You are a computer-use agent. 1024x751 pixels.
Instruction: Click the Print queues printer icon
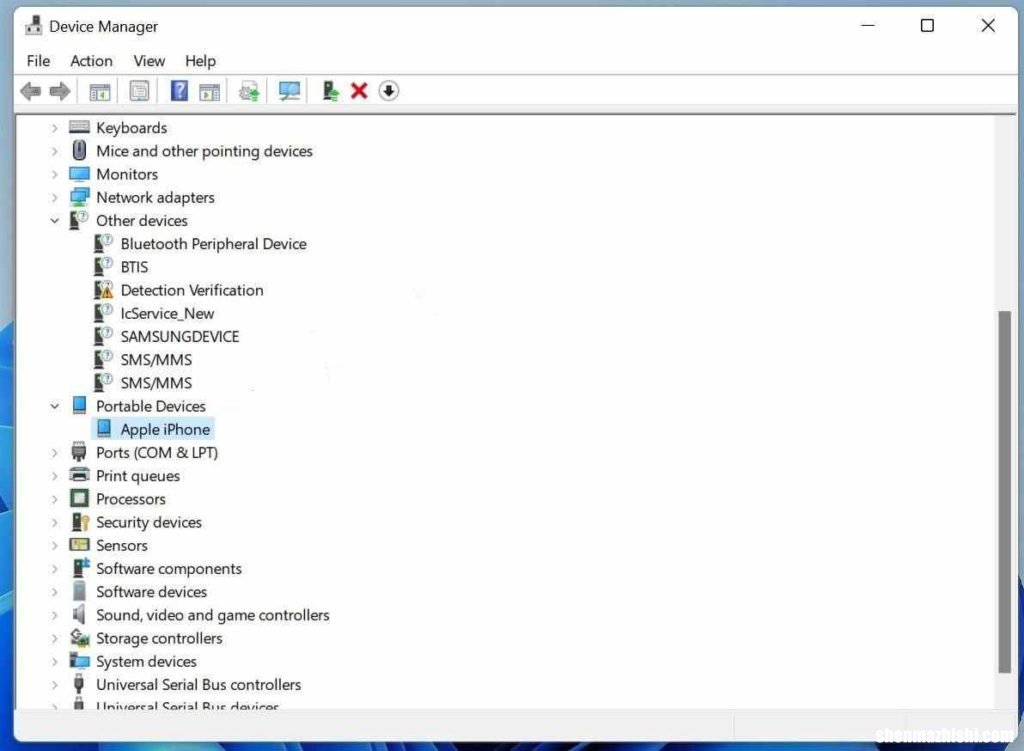79,475
